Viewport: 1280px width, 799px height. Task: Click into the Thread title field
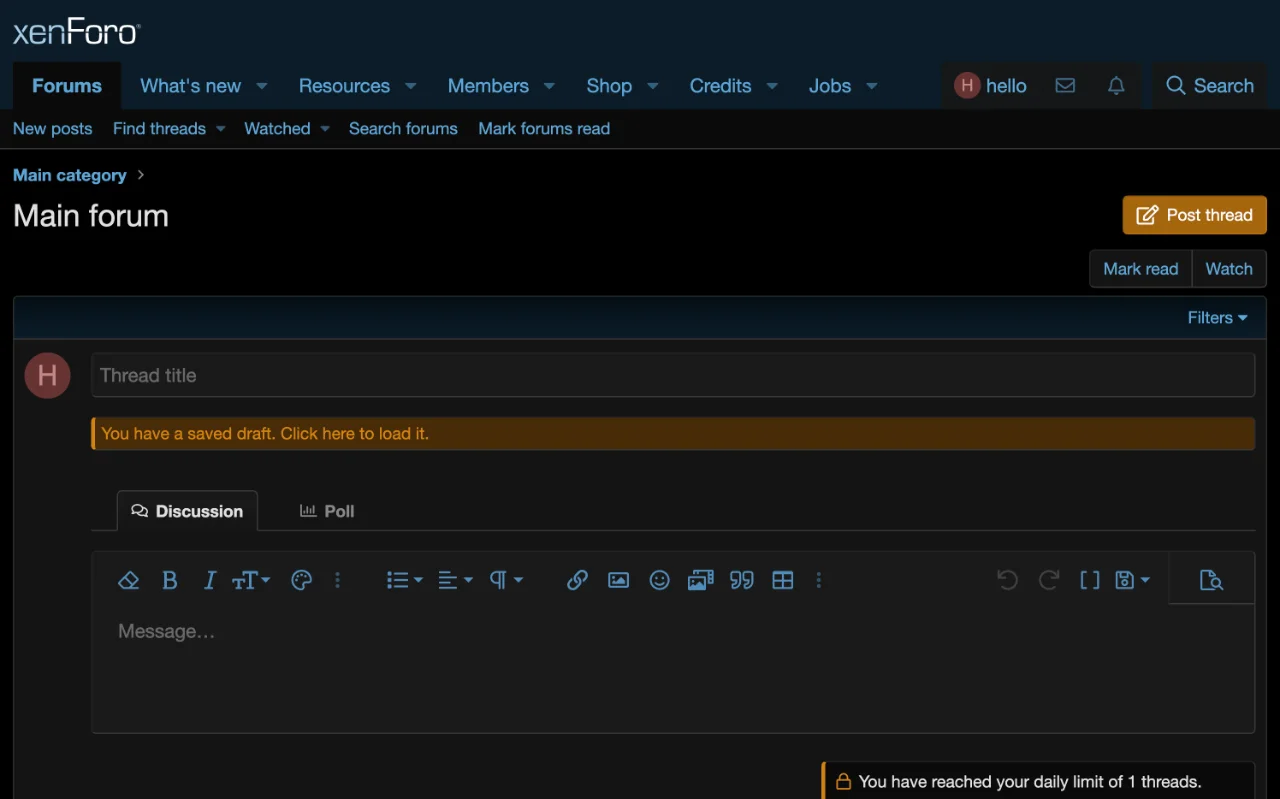tap(672, 376)
